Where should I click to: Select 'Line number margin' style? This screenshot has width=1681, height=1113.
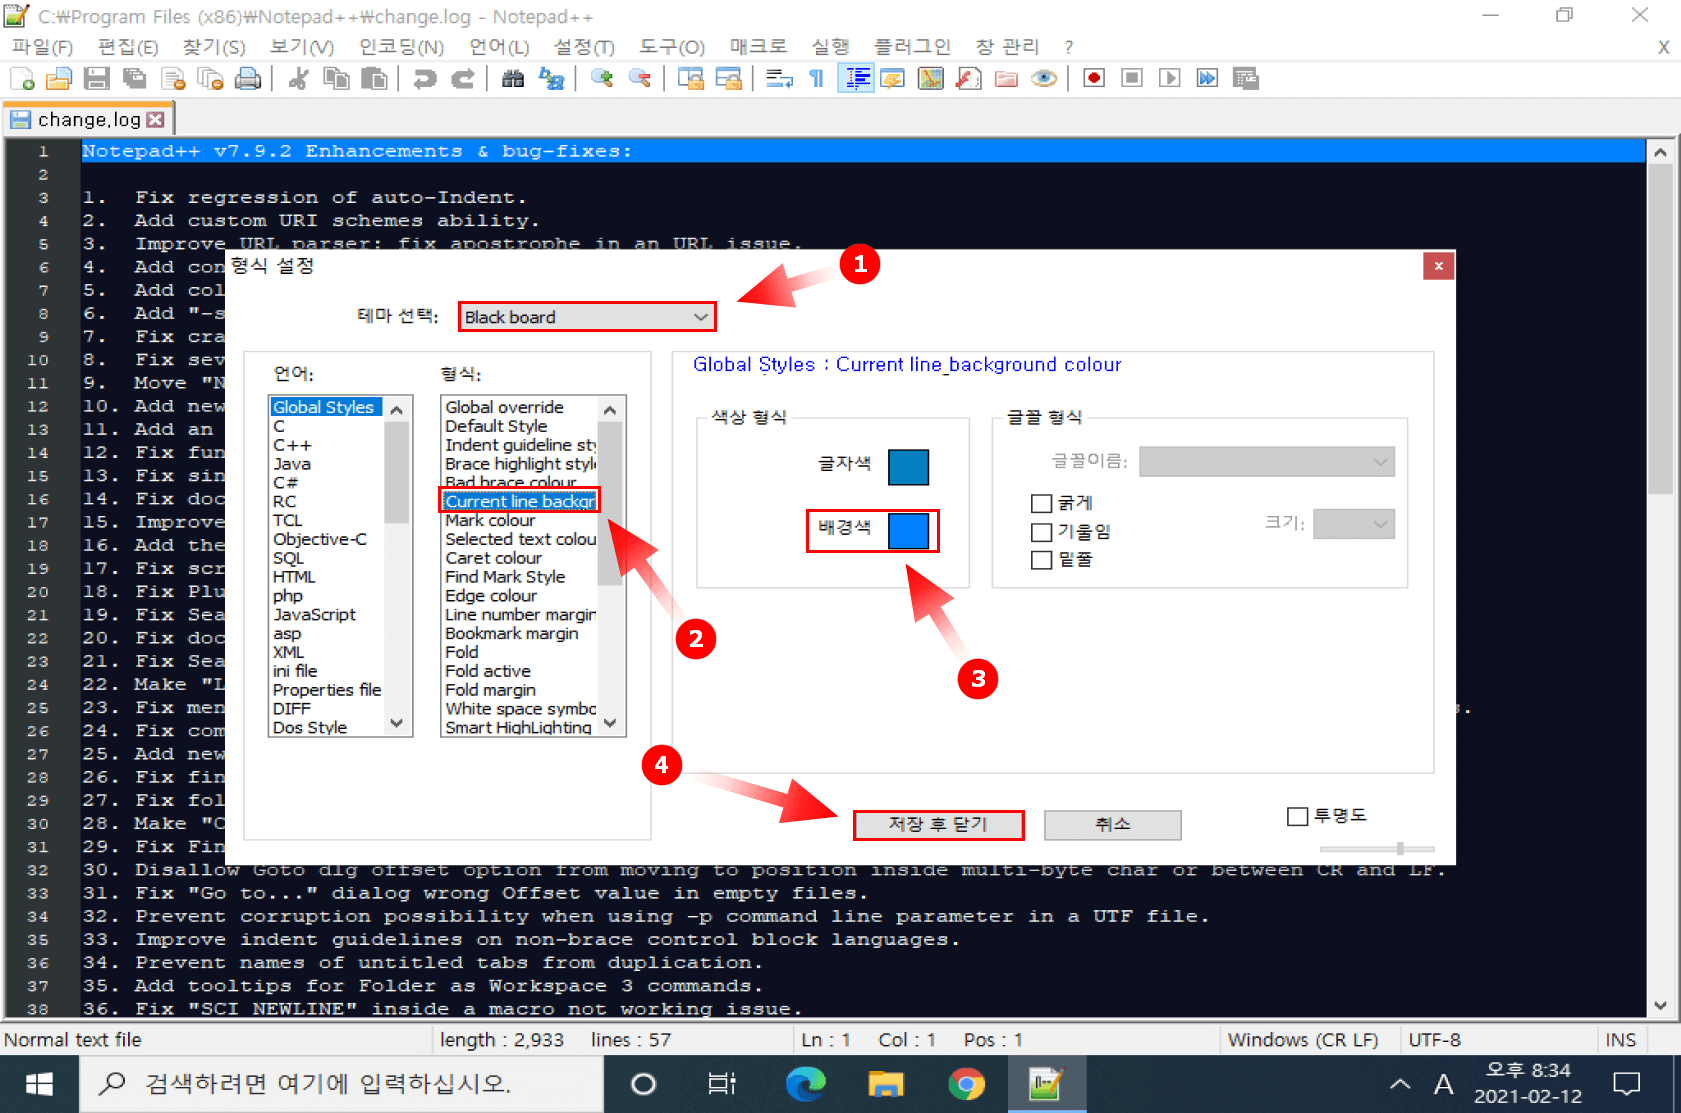point(520,615)
